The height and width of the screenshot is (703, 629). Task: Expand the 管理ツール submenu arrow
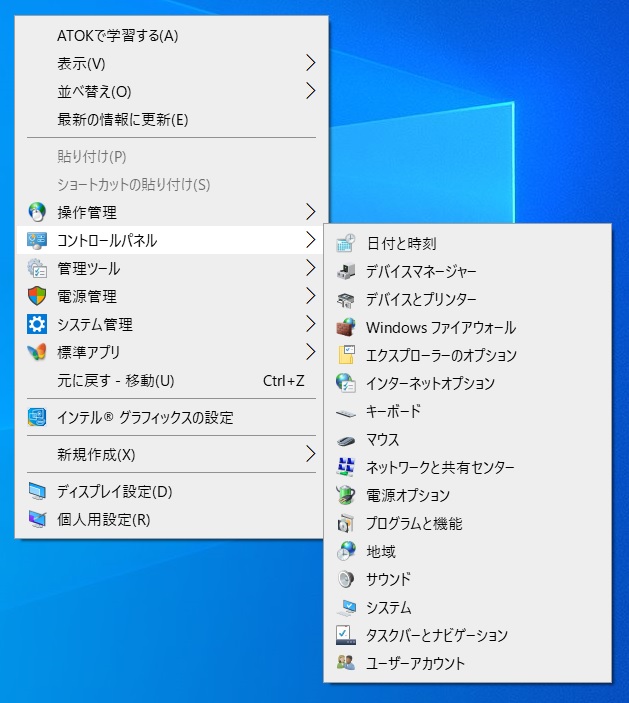(311, 268)
